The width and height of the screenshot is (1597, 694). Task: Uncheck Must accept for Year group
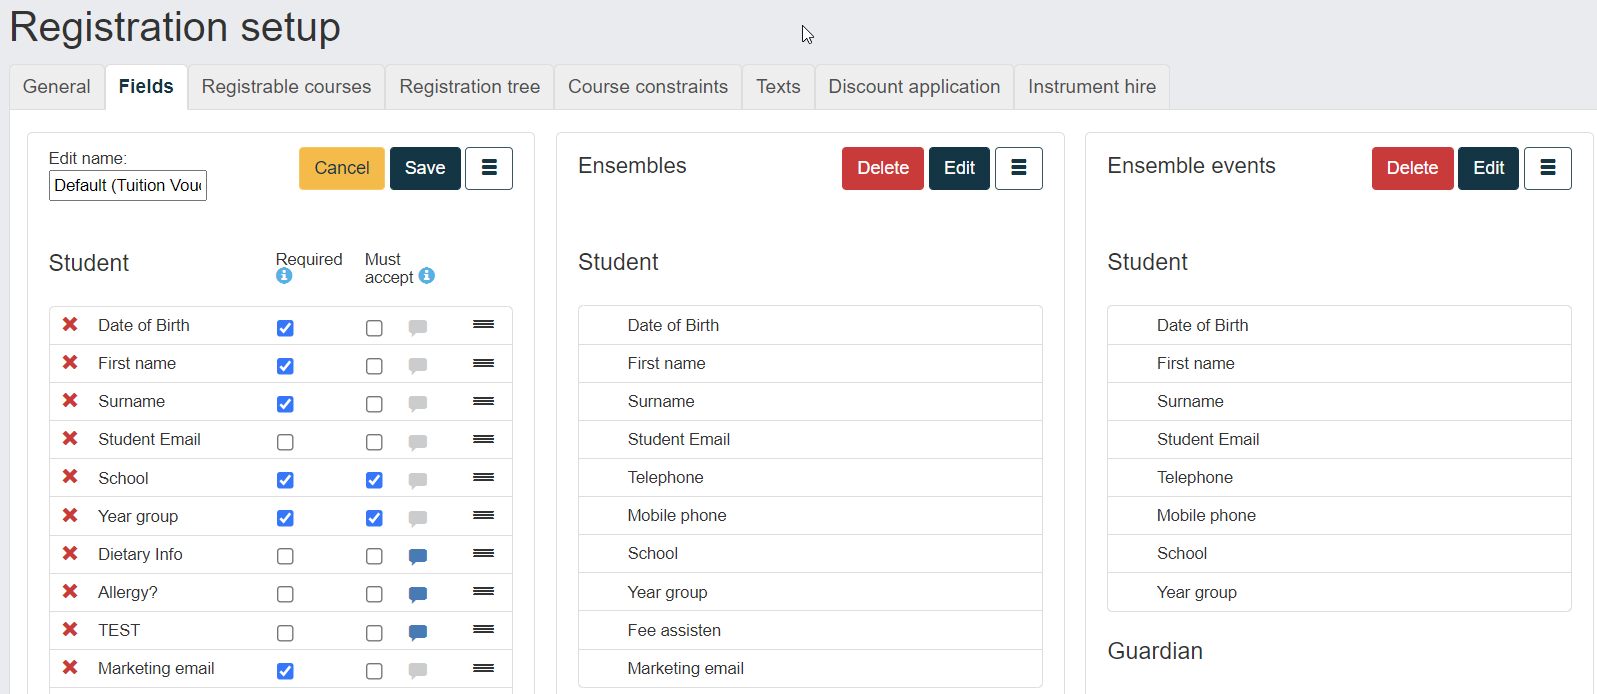374,518
